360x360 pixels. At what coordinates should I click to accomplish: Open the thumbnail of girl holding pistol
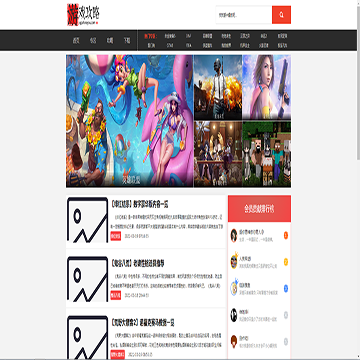point(267,87)
